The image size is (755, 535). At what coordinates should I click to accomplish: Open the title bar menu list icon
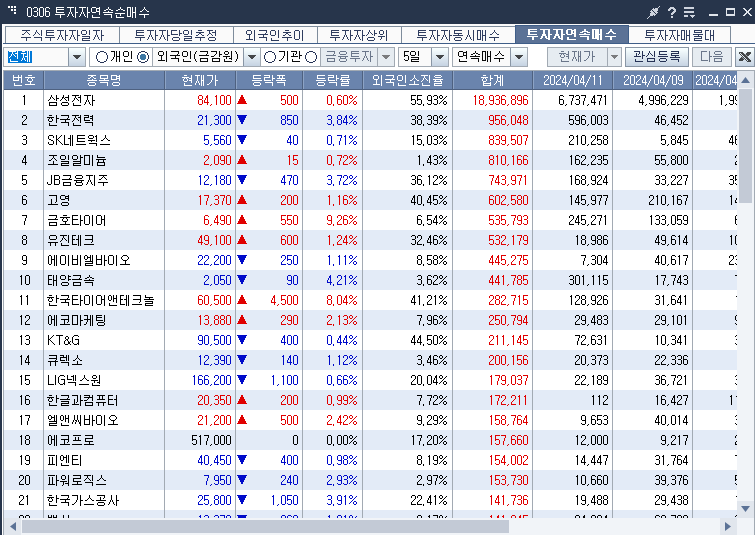pyautogui.click(x=690, y=12)
